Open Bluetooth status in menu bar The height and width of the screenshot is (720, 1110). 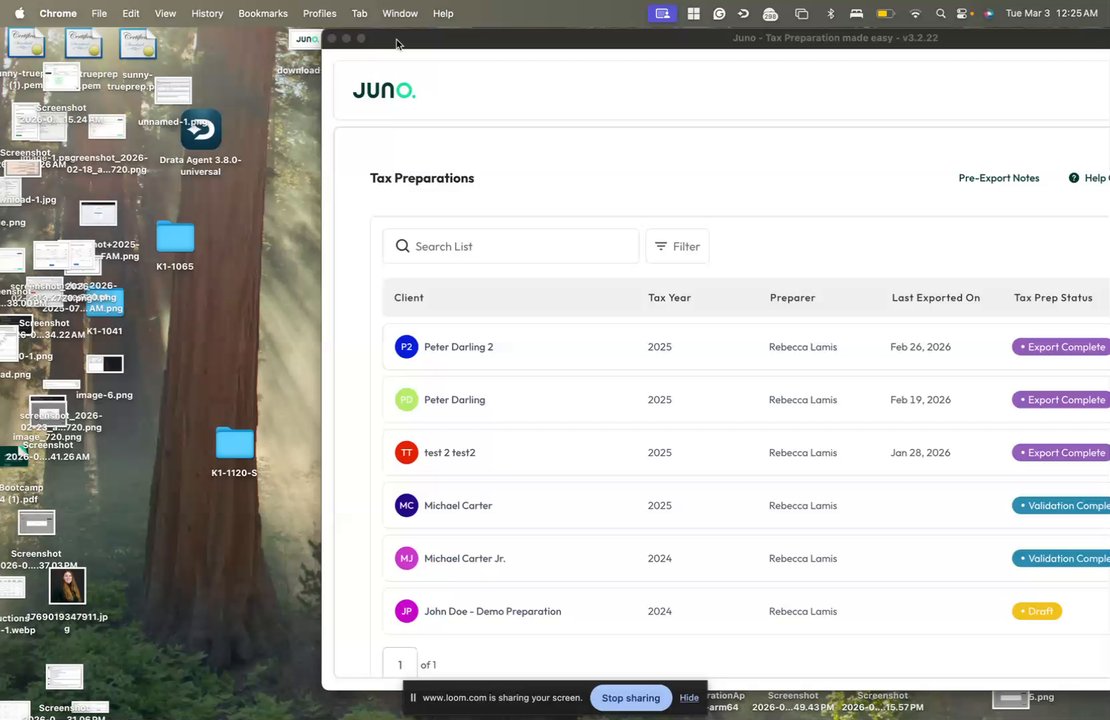point(830,13)
